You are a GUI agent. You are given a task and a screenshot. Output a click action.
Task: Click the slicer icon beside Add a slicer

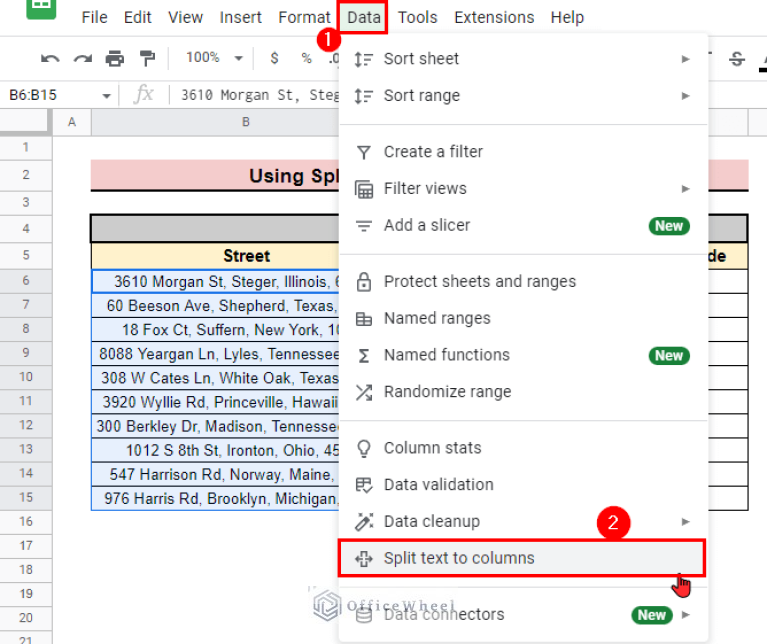[363, 226]
